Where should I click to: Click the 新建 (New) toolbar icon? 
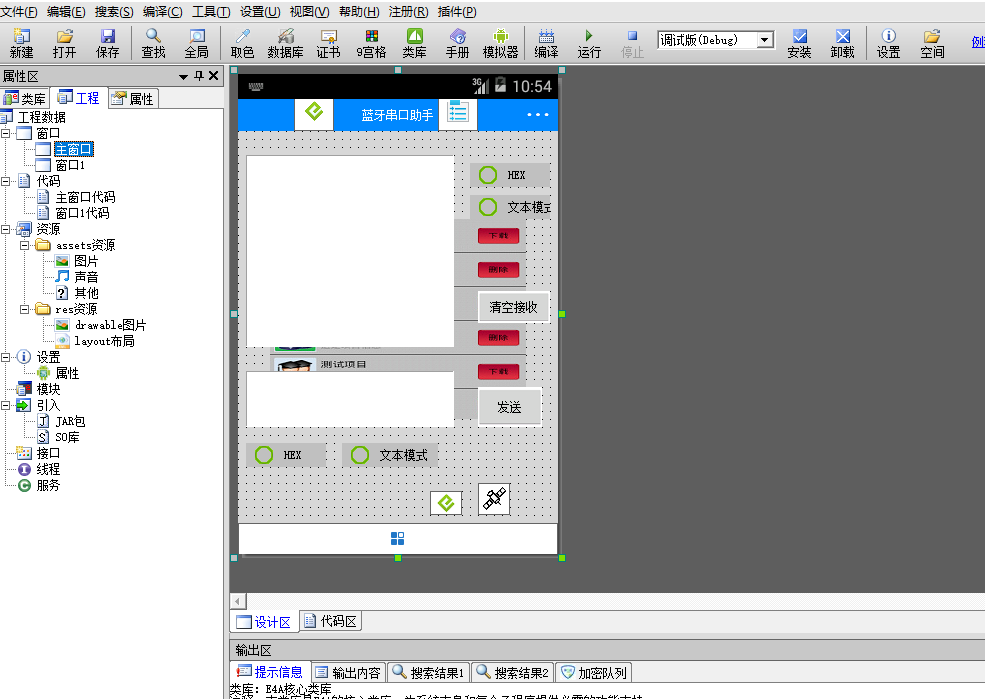[21, 43]
